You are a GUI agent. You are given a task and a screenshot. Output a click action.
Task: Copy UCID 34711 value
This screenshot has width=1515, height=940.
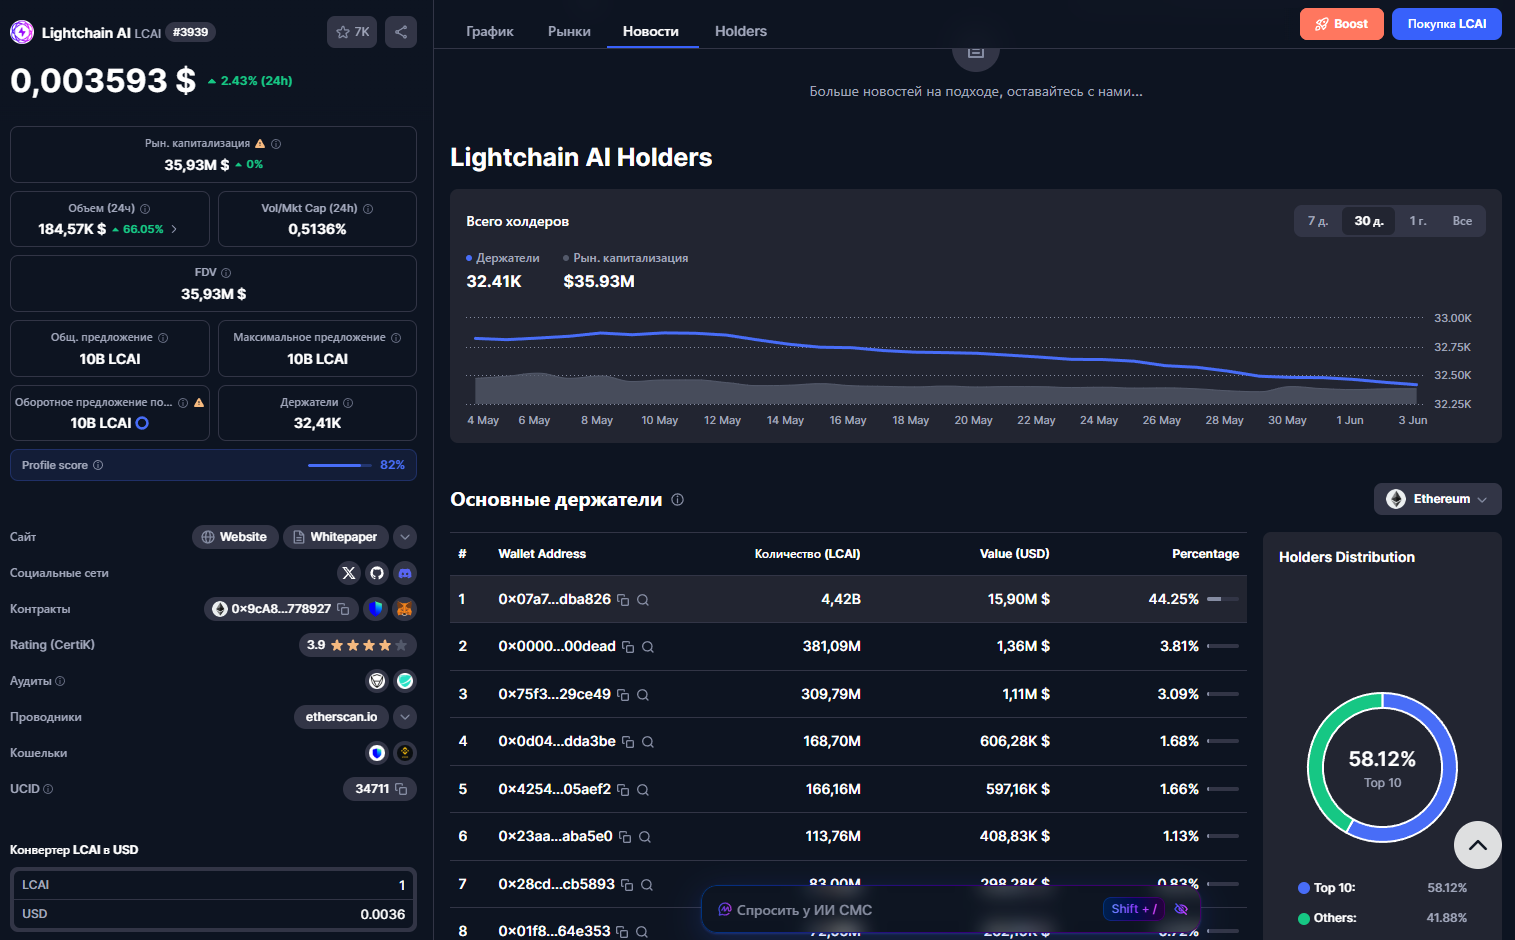401,789
